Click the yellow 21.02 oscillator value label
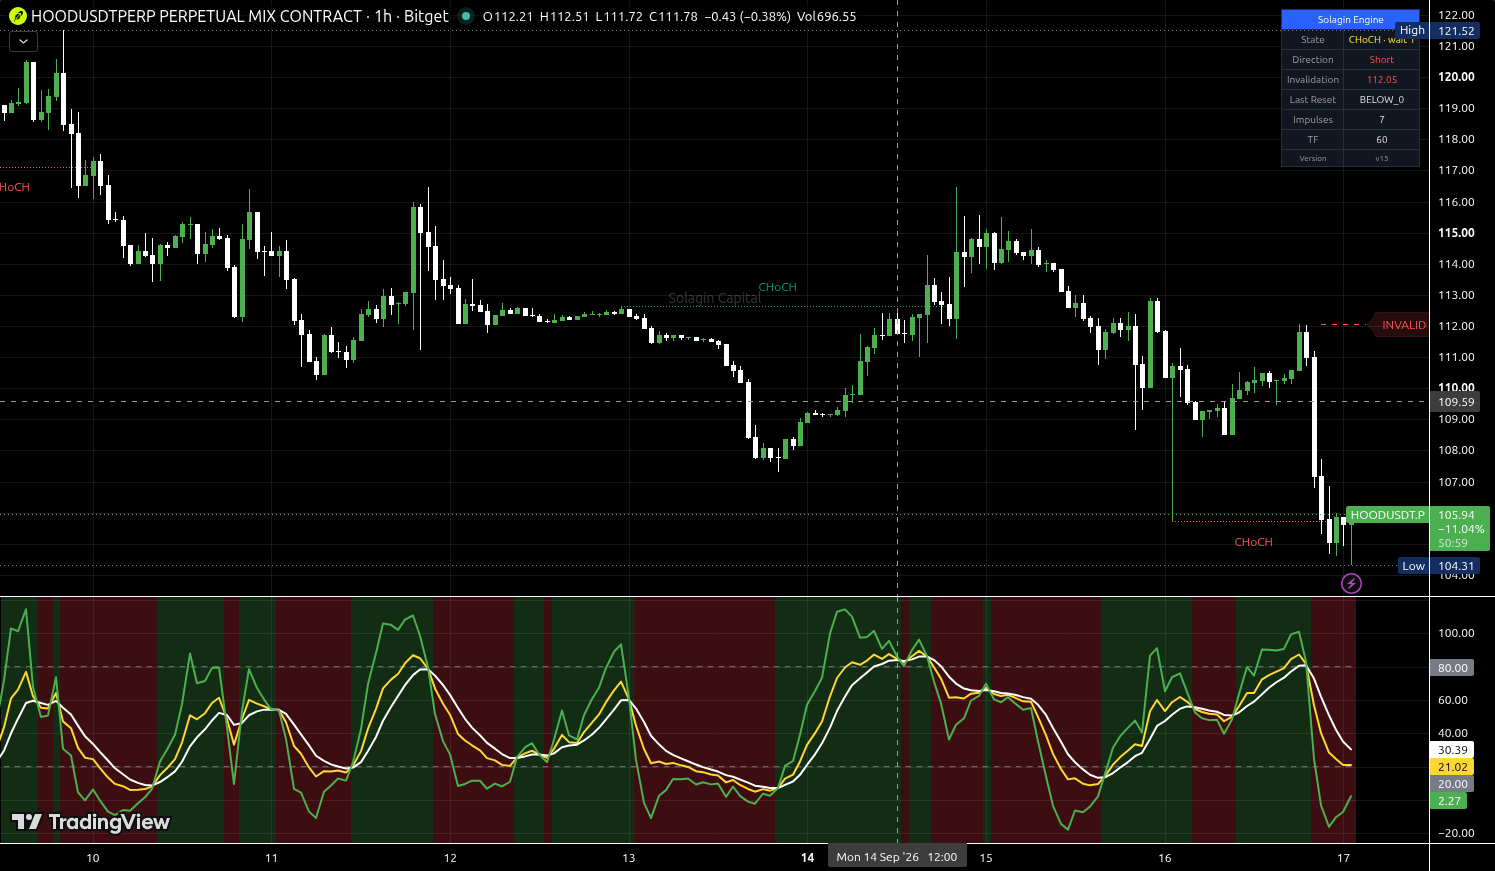This screenshot has width=1495, height=871. [1452, 767]
